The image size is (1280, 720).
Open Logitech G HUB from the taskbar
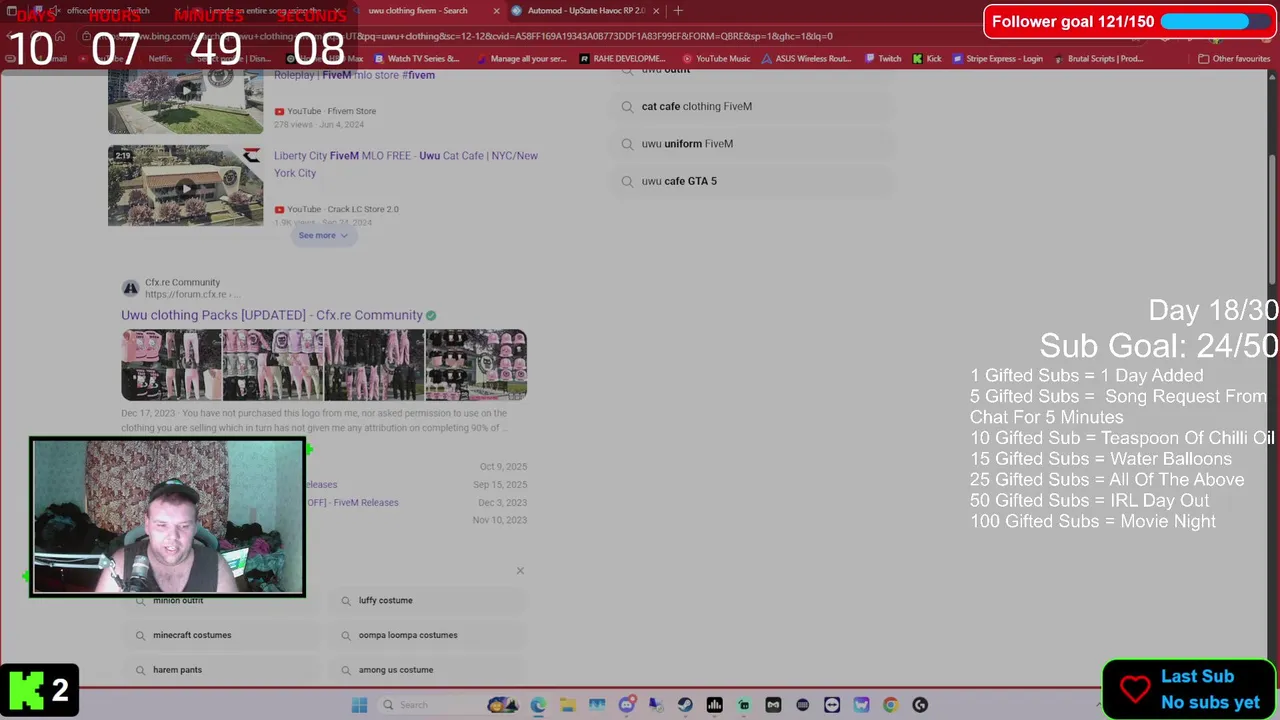[x=920, y=705]
